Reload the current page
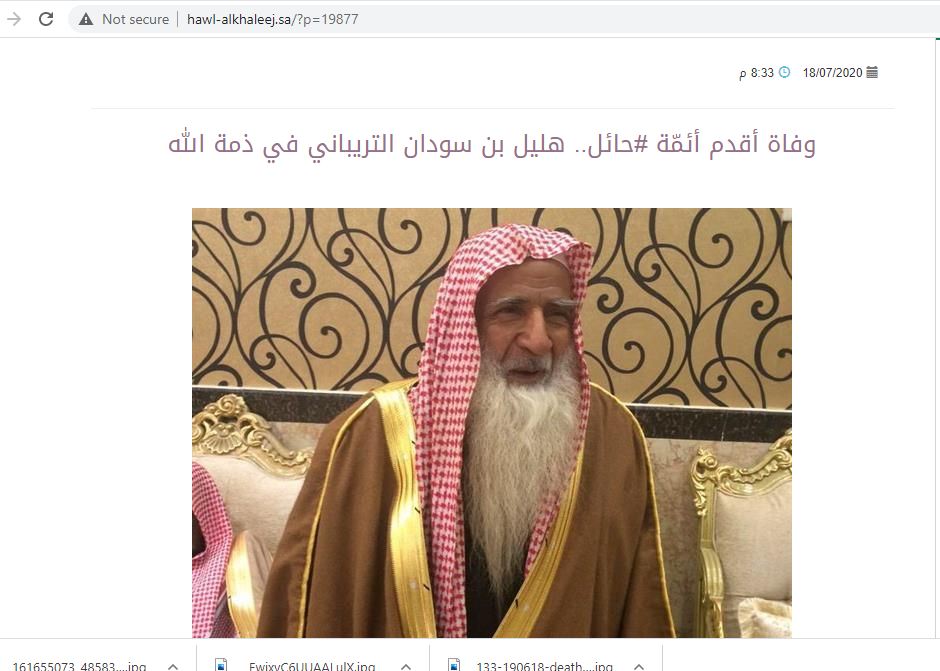 click(46, 19)
